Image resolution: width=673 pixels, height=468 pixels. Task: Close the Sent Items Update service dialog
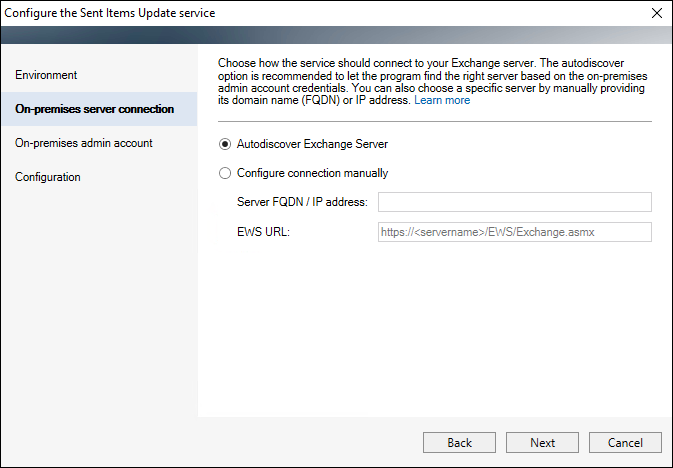[657, 13]
